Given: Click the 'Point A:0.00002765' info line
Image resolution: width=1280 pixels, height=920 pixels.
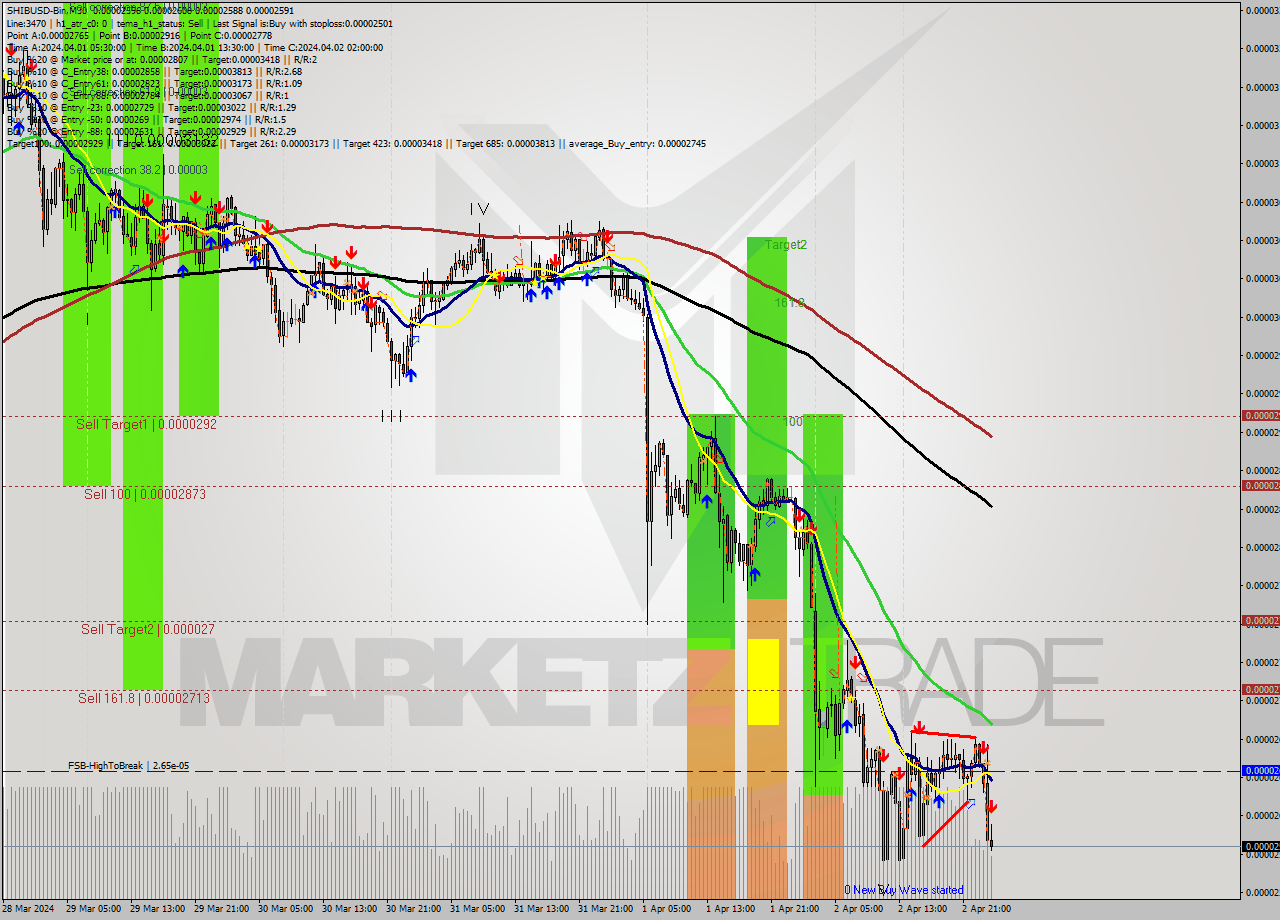Looking at the screenshot, I should [x=48, y=35].
